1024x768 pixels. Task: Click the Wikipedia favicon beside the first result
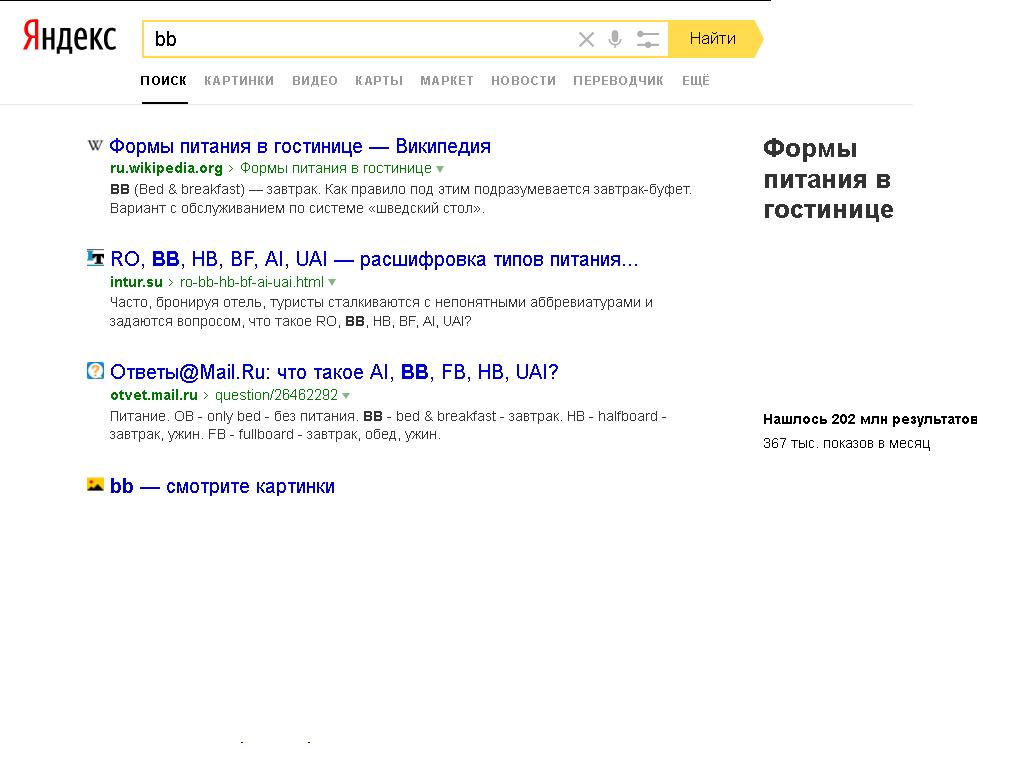95,145
